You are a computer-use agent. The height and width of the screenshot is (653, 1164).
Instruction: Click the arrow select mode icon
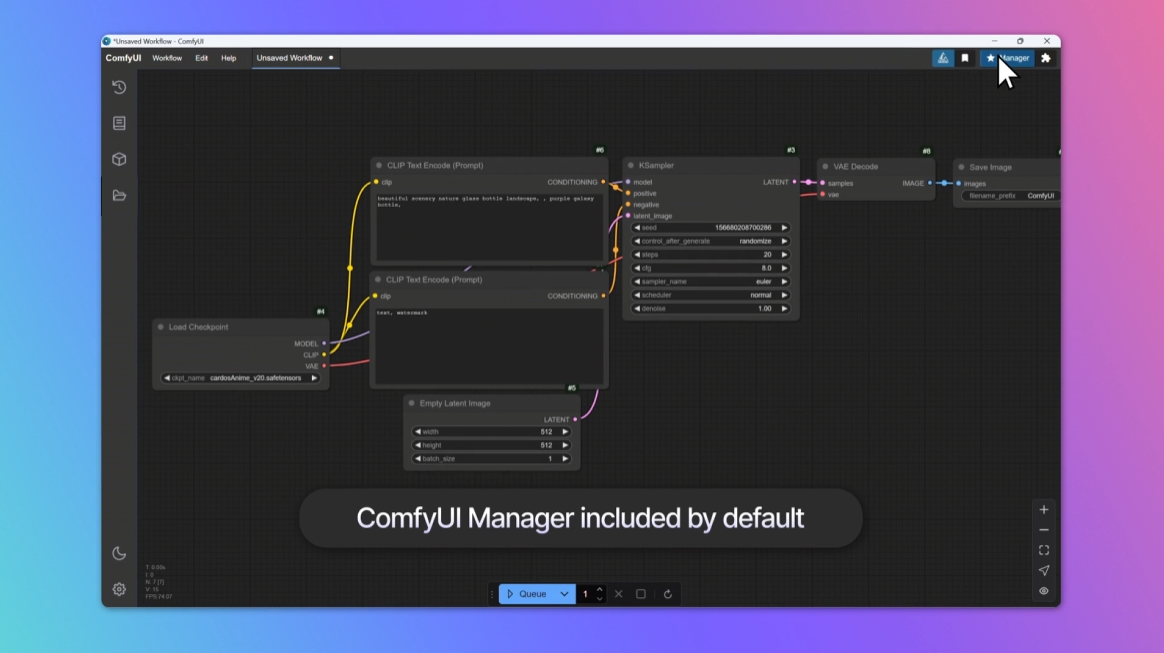coord(1044,571)
